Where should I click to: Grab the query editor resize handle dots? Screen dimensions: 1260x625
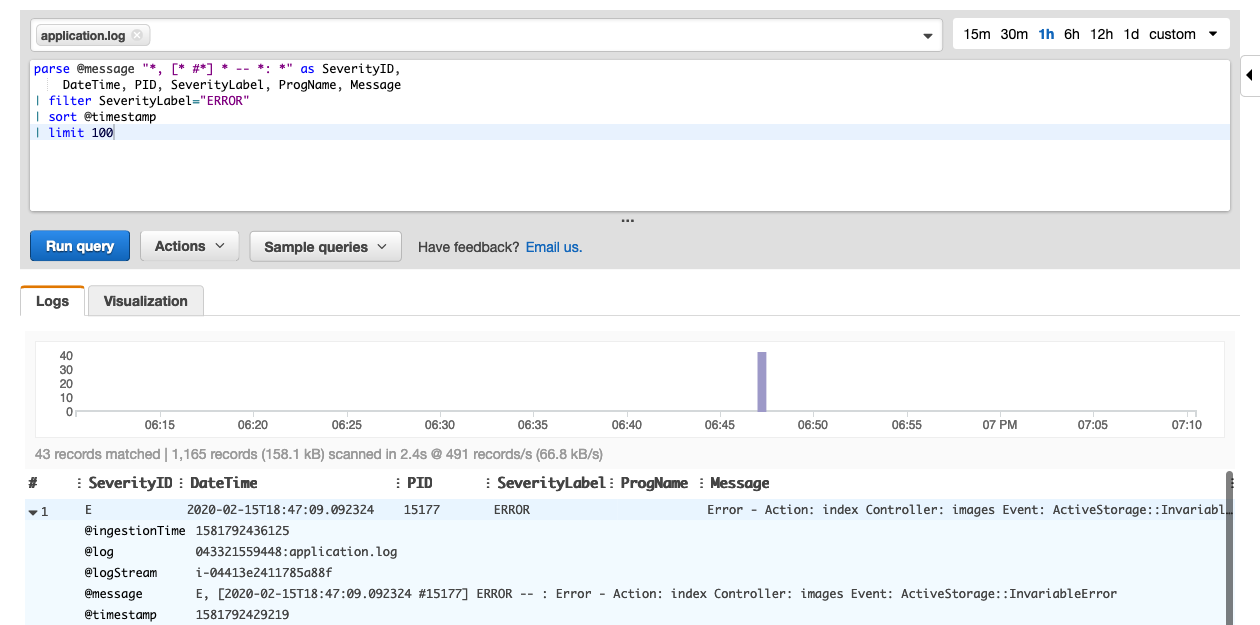coord(628,221)
